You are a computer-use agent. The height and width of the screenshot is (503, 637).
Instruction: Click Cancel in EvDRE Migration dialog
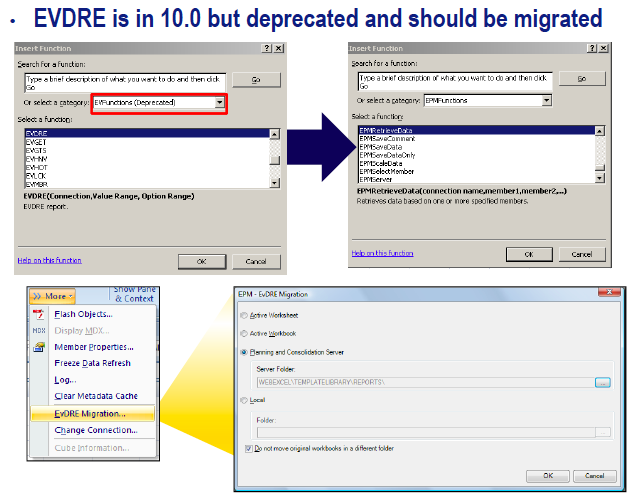coord(595,476)
